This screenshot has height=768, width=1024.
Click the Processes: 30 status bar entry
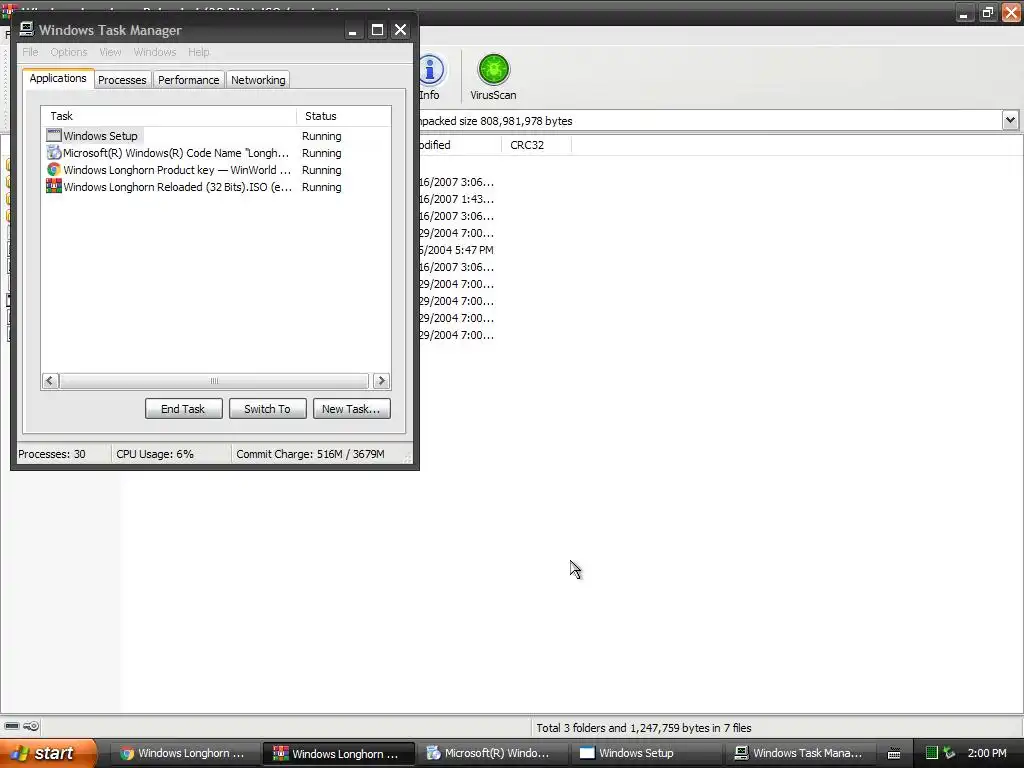(52, 454)
